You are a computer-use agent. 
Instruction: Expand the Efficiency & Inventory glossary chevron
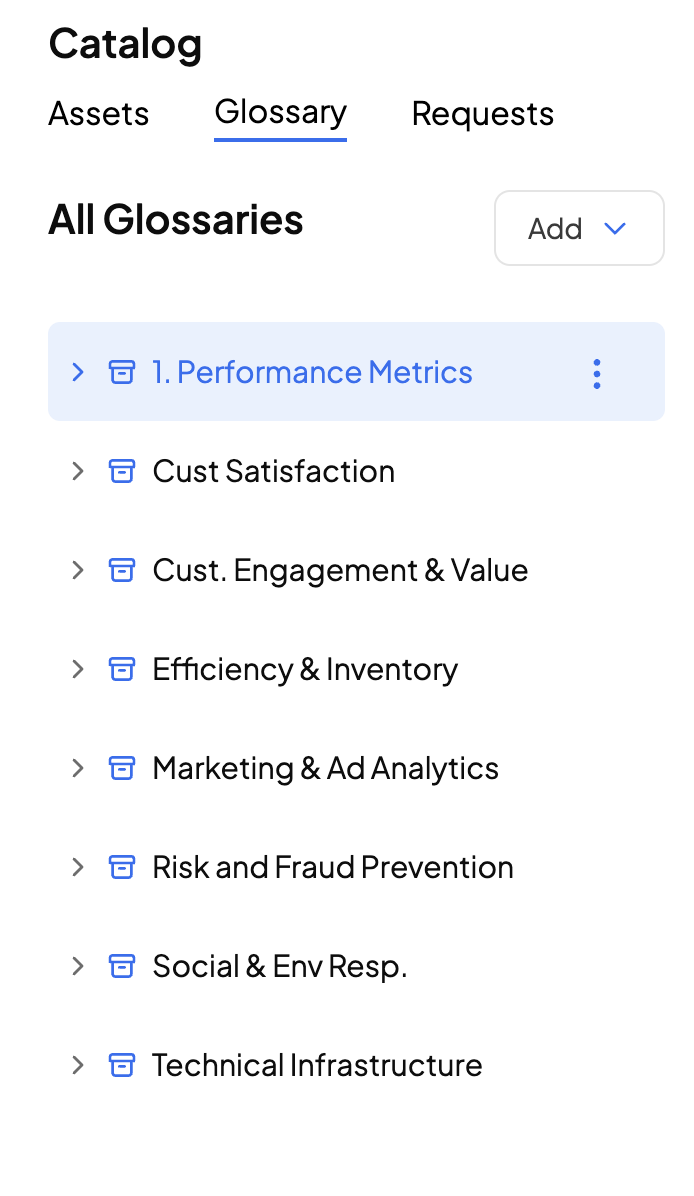pyautogui.click(x=78, y=670)
